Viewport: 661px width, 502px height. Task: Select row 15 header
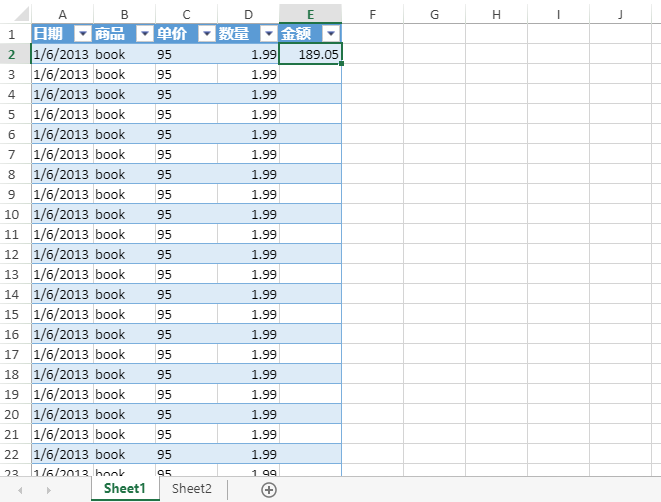11,314
